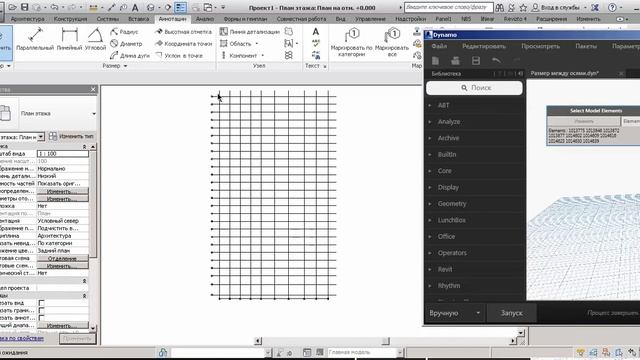Click the Отделение button in properties
The image size is (640, 360).
coord(62,258)
